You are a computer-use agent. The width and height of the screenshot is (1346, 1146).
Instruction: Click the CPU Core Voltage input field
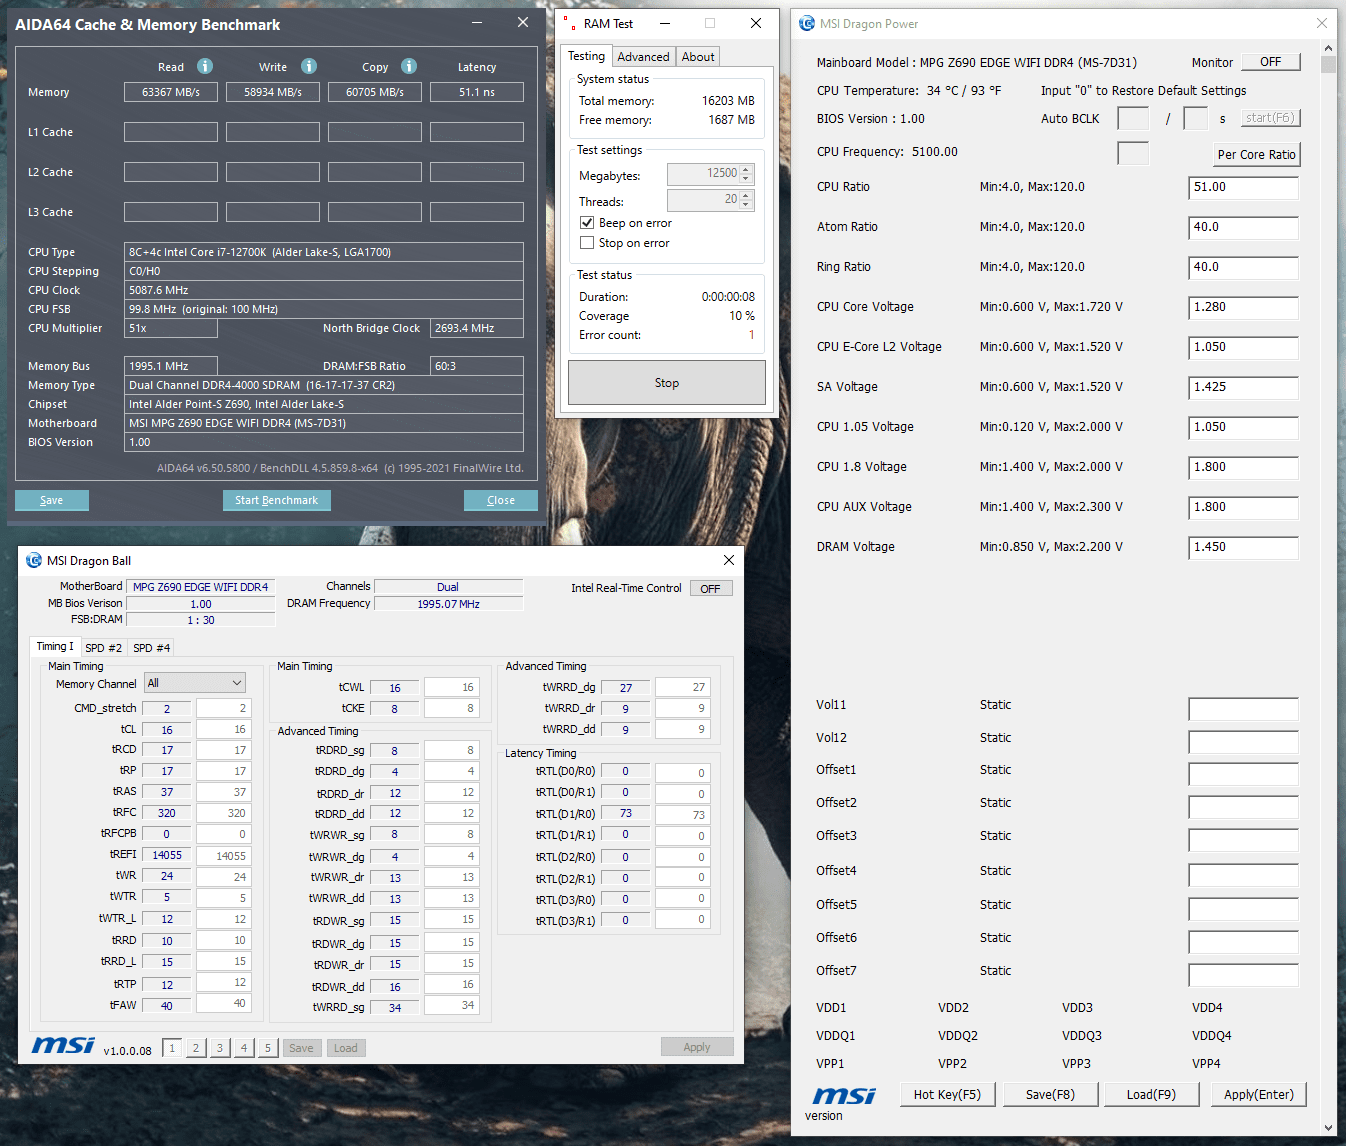[x=1243, y=307]
